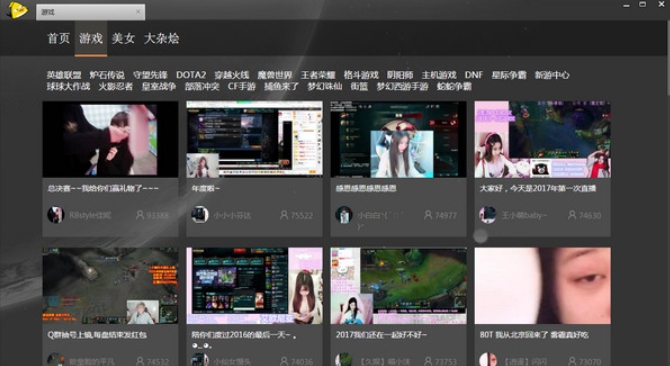Open the 英雄联盟 category
Screen dimensions: 670x366
click(64, 75)
